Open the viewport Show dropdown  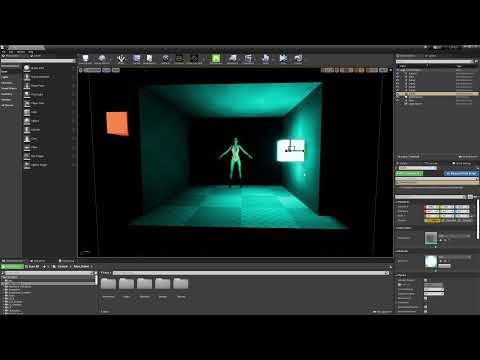tap(116, 70)
